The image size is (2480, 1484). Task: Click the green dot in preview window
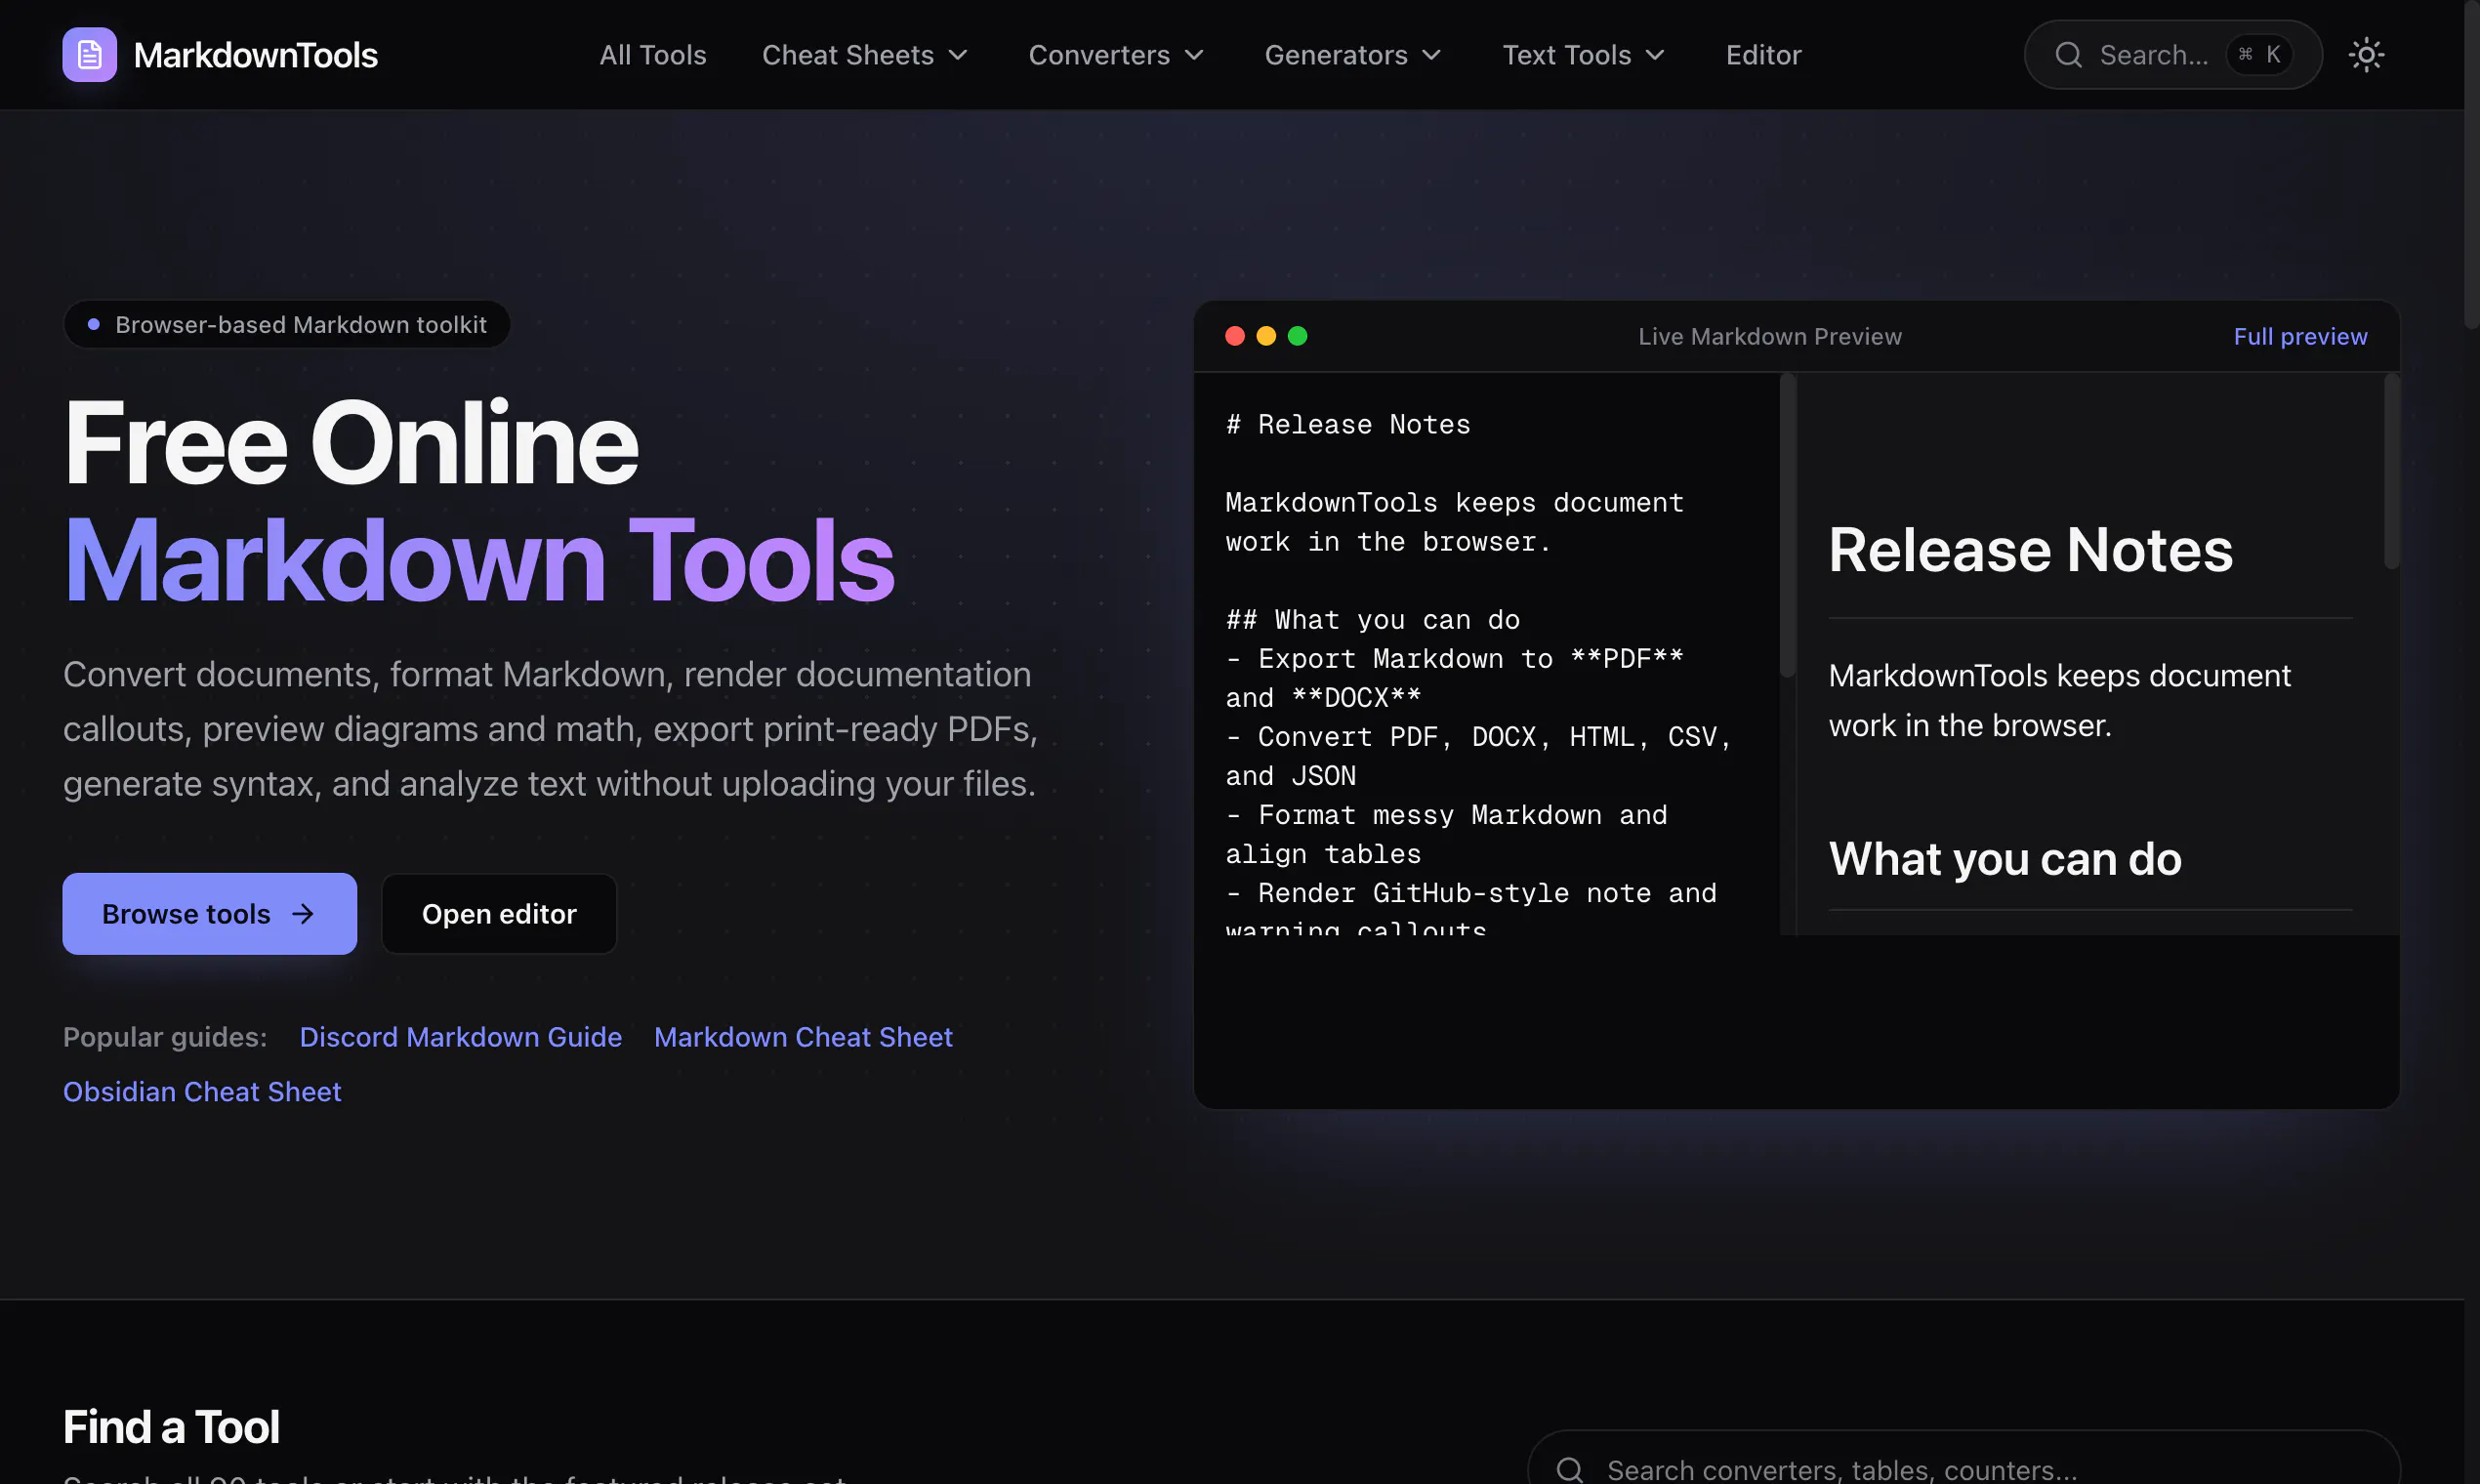(1298, 336)
